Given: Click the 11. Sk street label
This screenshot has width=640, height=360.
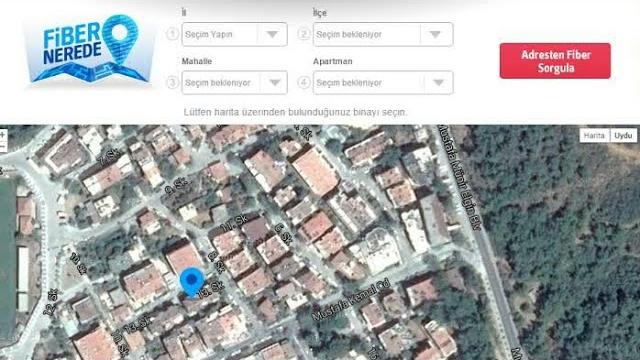Looking at the screenshot, I should point(234,223).
